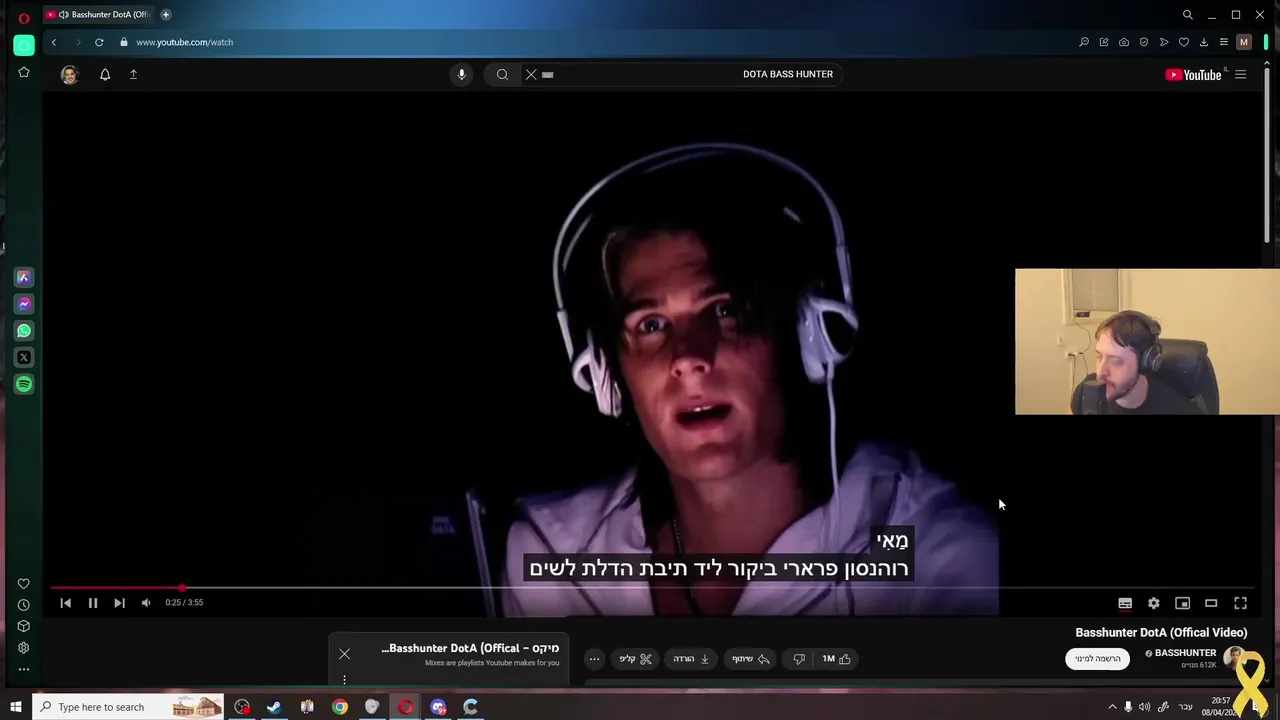Open the Opera profile M avatar
The width and height of the screenshot is (1280, 720).
[x=1244, y=42]
